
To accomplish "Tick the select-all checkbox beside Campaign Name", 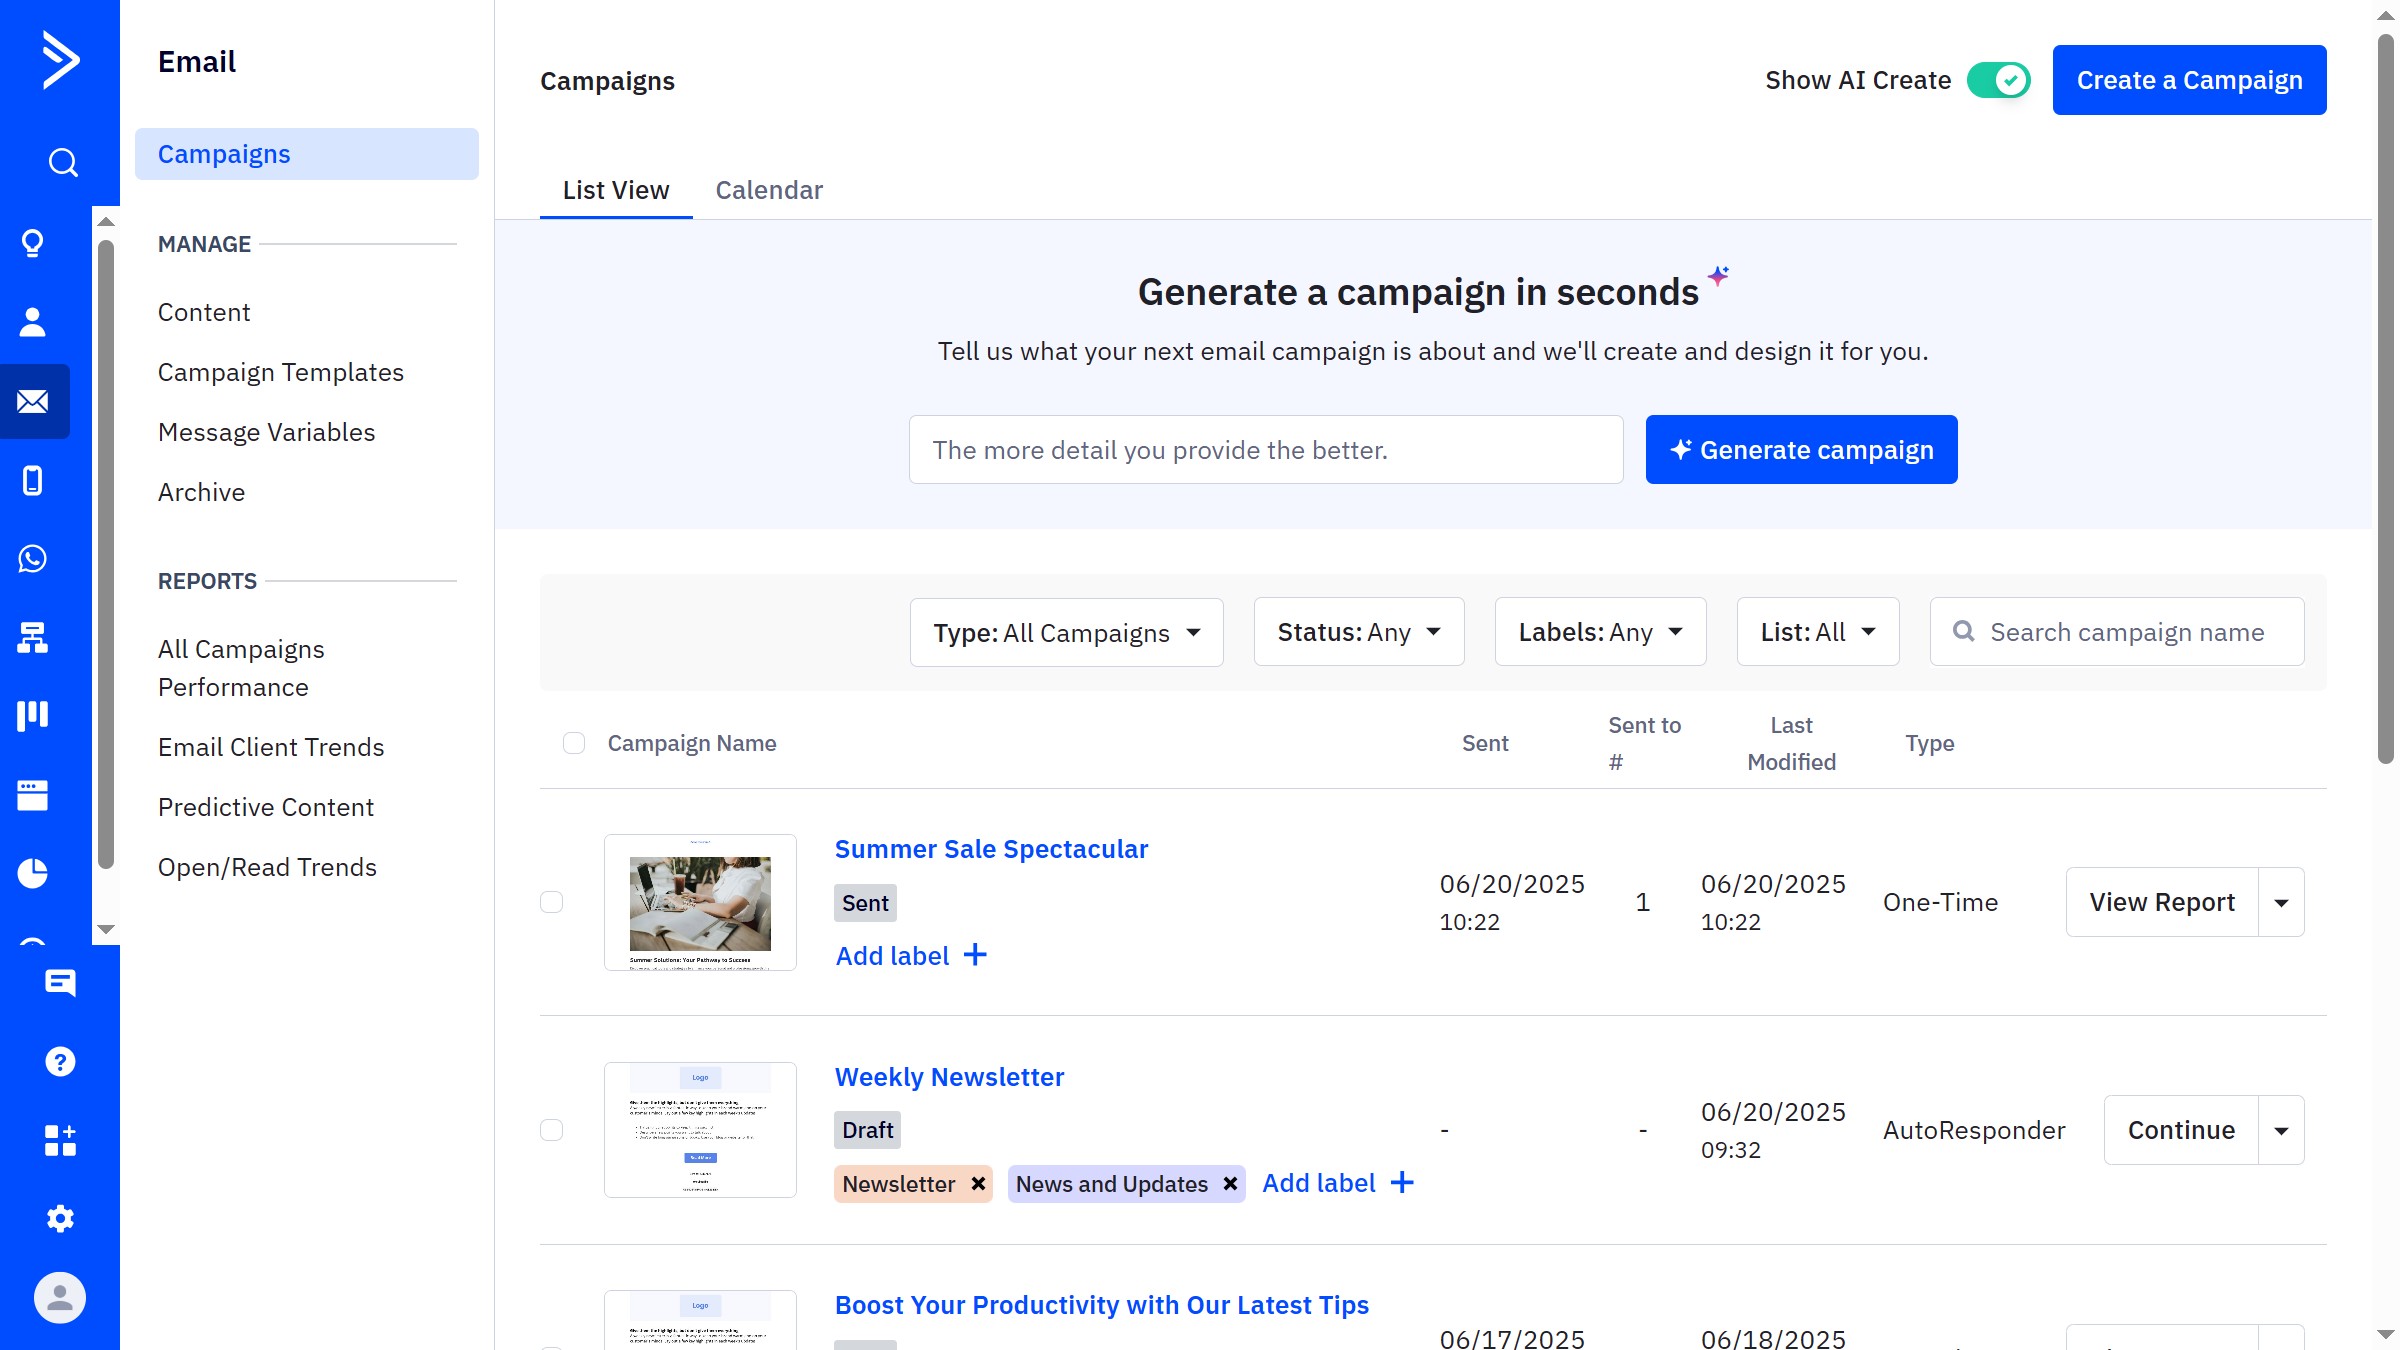I will coord(574,743).
